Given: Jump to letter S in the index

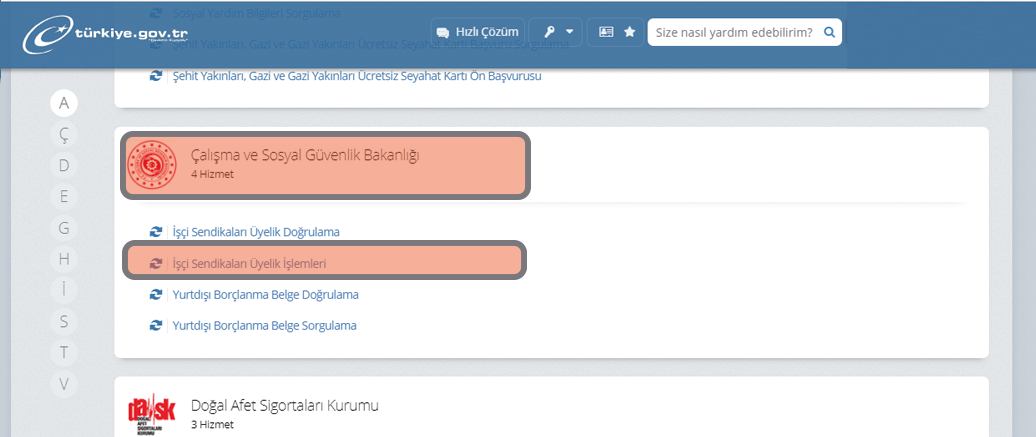Looking at the screenshot, I should click(64, 322).
